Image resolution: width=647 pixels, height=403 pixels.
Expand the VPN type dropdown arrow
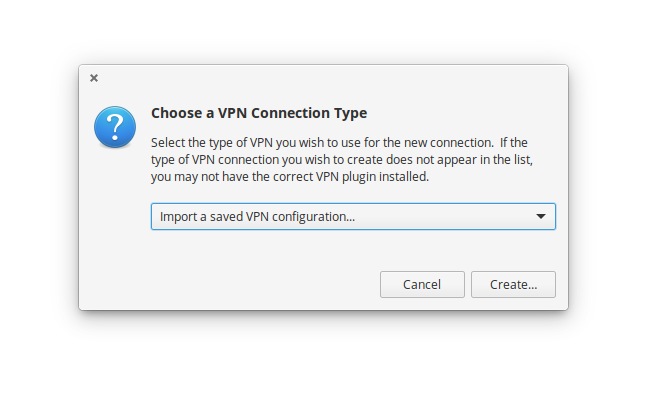[x=541, y=216]
